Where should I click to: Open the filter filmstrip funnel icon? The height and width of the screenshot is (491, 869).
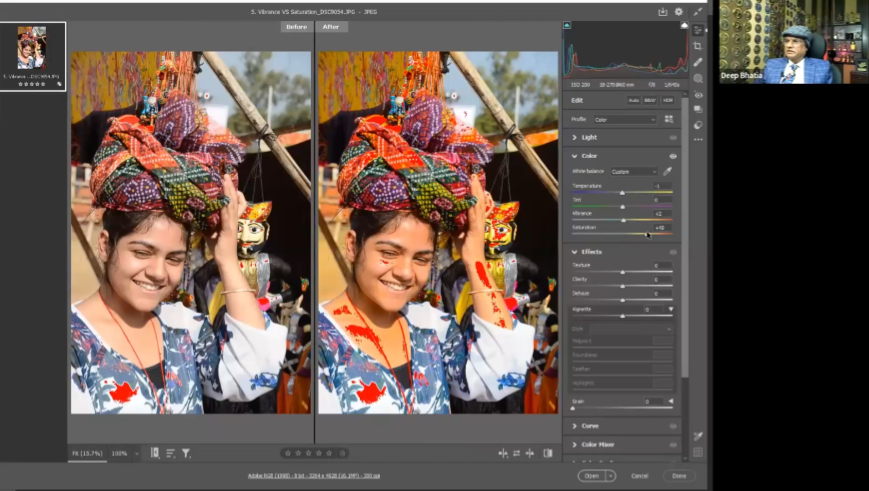coord(186,453)
